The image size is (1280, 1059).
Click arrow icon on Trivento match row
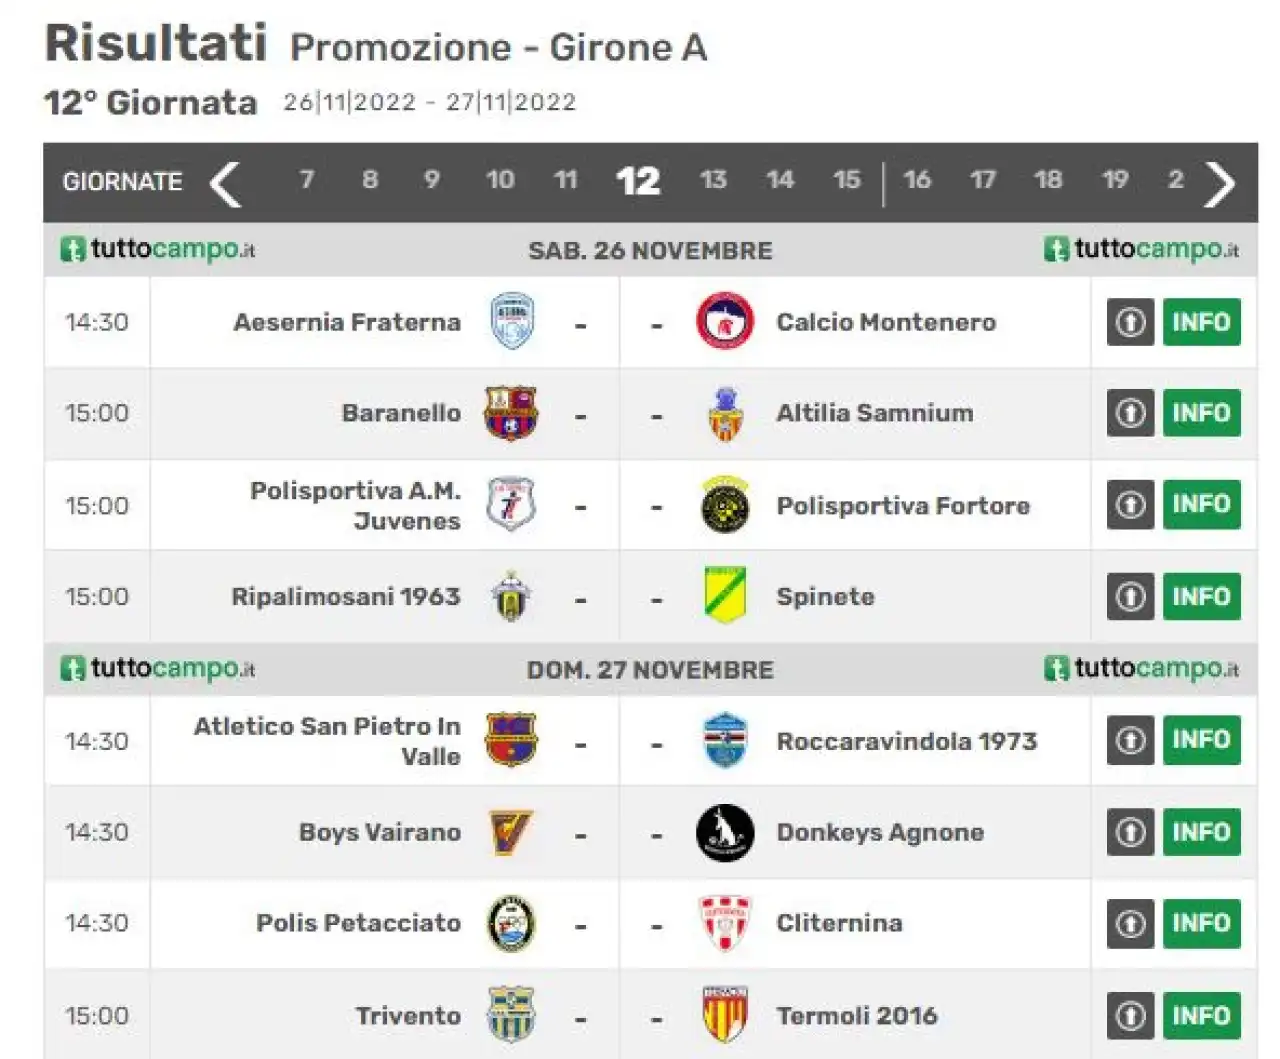click(x=1130, y=1016)
